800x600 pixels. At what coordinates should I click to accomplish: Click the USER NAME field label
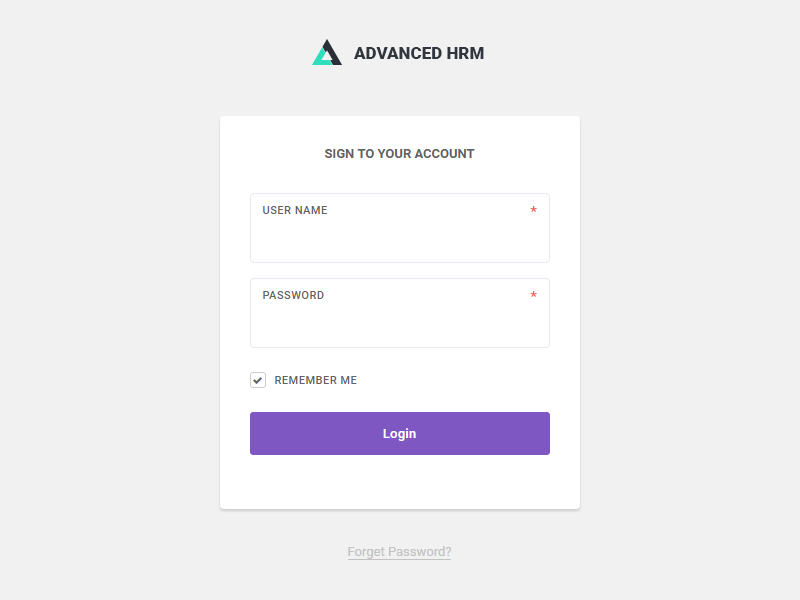(293, 210)
